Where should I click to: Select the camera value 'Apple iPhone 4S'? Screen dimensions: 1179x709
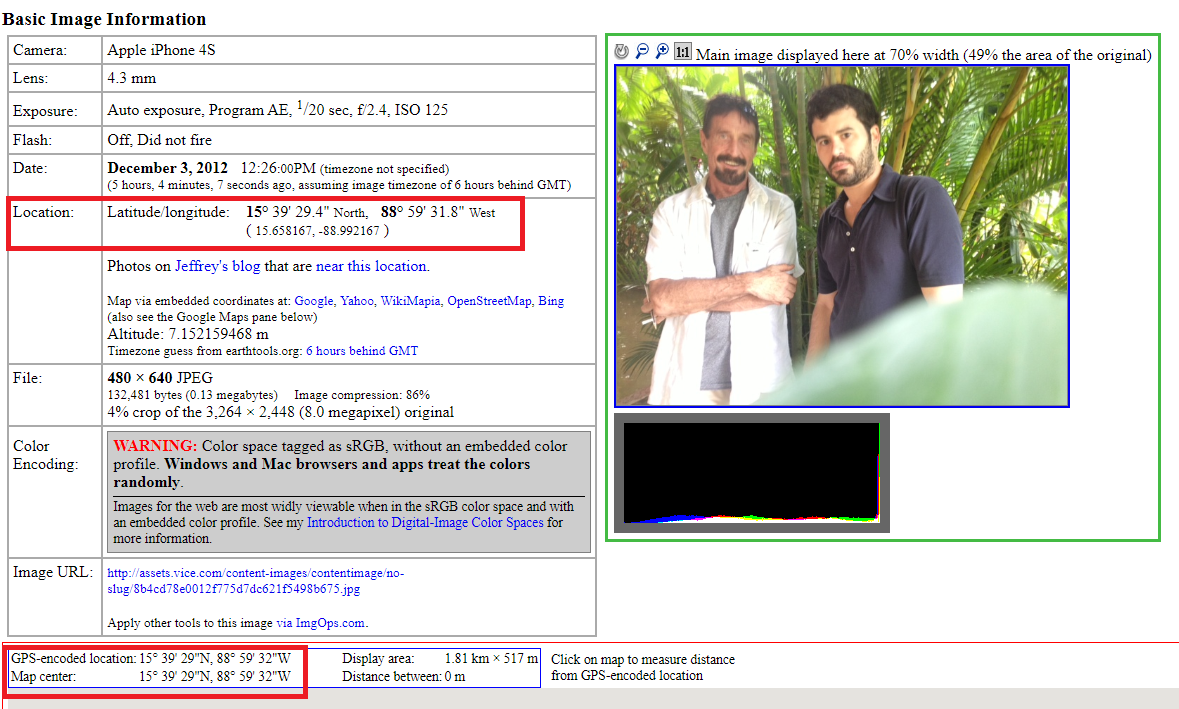[161, 50]
